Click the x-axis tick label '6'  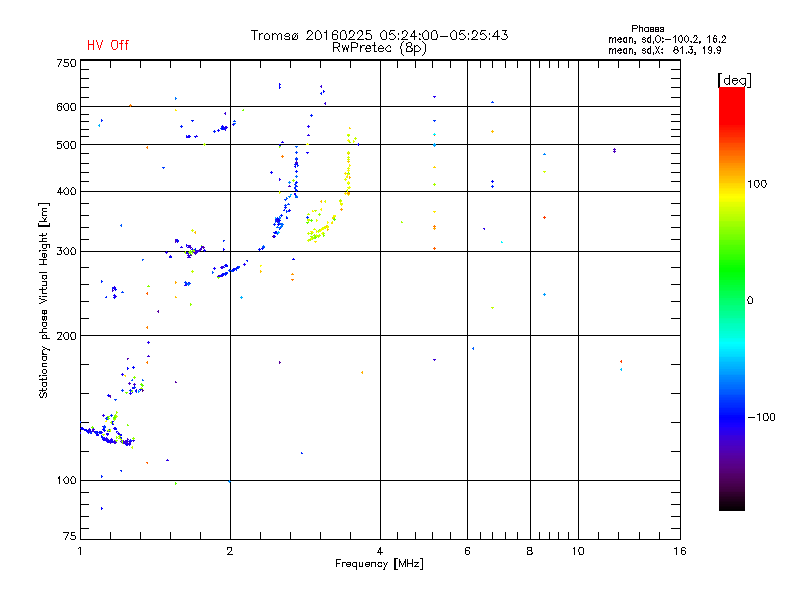[467, 551]
